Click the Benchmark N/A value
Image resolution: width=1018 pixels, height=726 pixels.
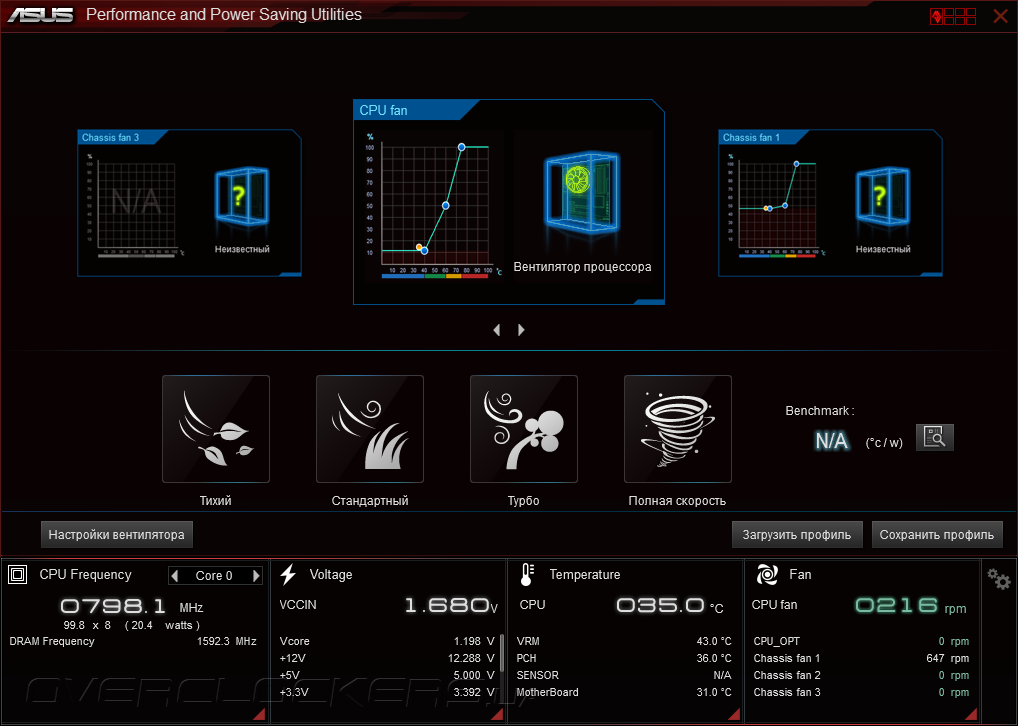coord(832,441)
